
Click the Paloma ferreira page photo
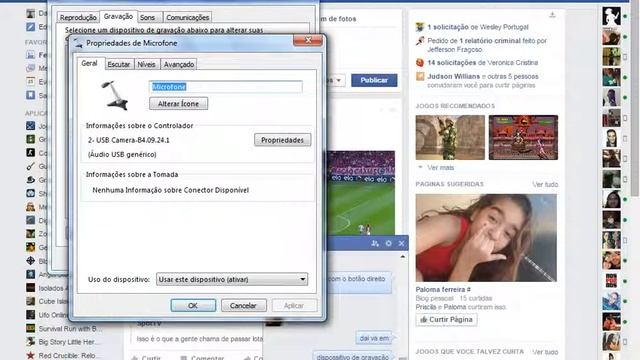tap(486, 238)
